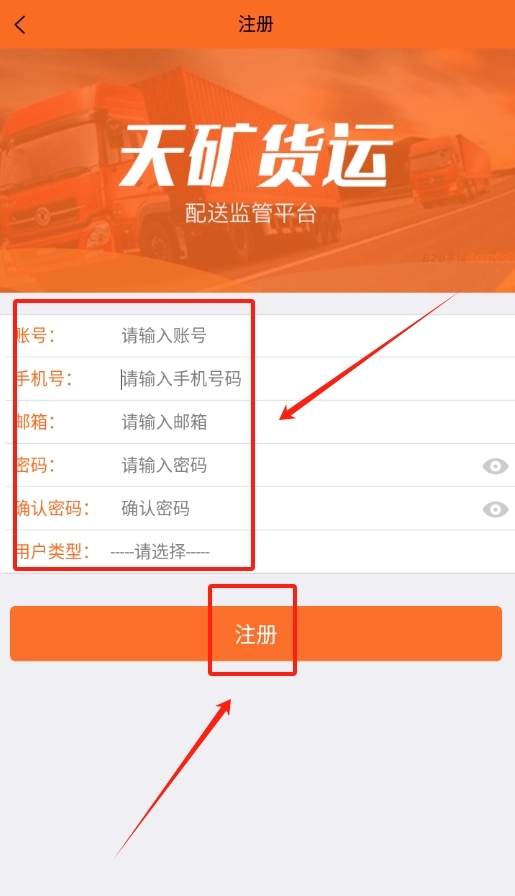
Task: Open the 用户类型 请选择 dropdown
Action: [160, 552]
